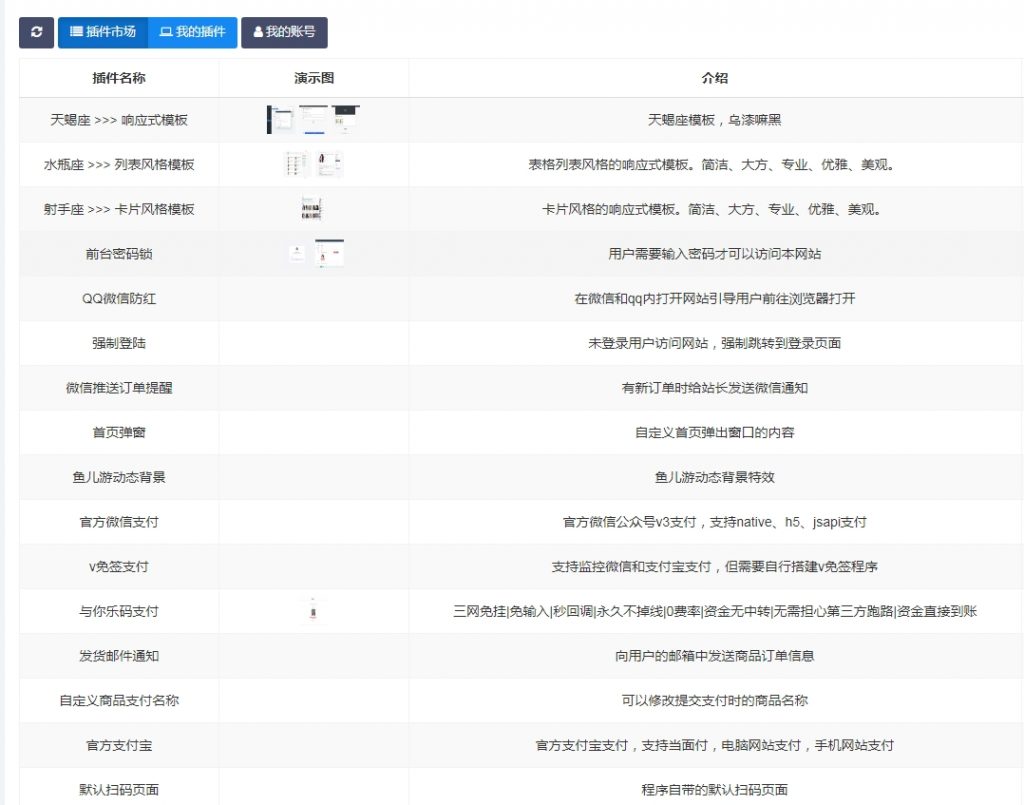Select the 鱼儿游动态背景 plugin name

(119, 477)
